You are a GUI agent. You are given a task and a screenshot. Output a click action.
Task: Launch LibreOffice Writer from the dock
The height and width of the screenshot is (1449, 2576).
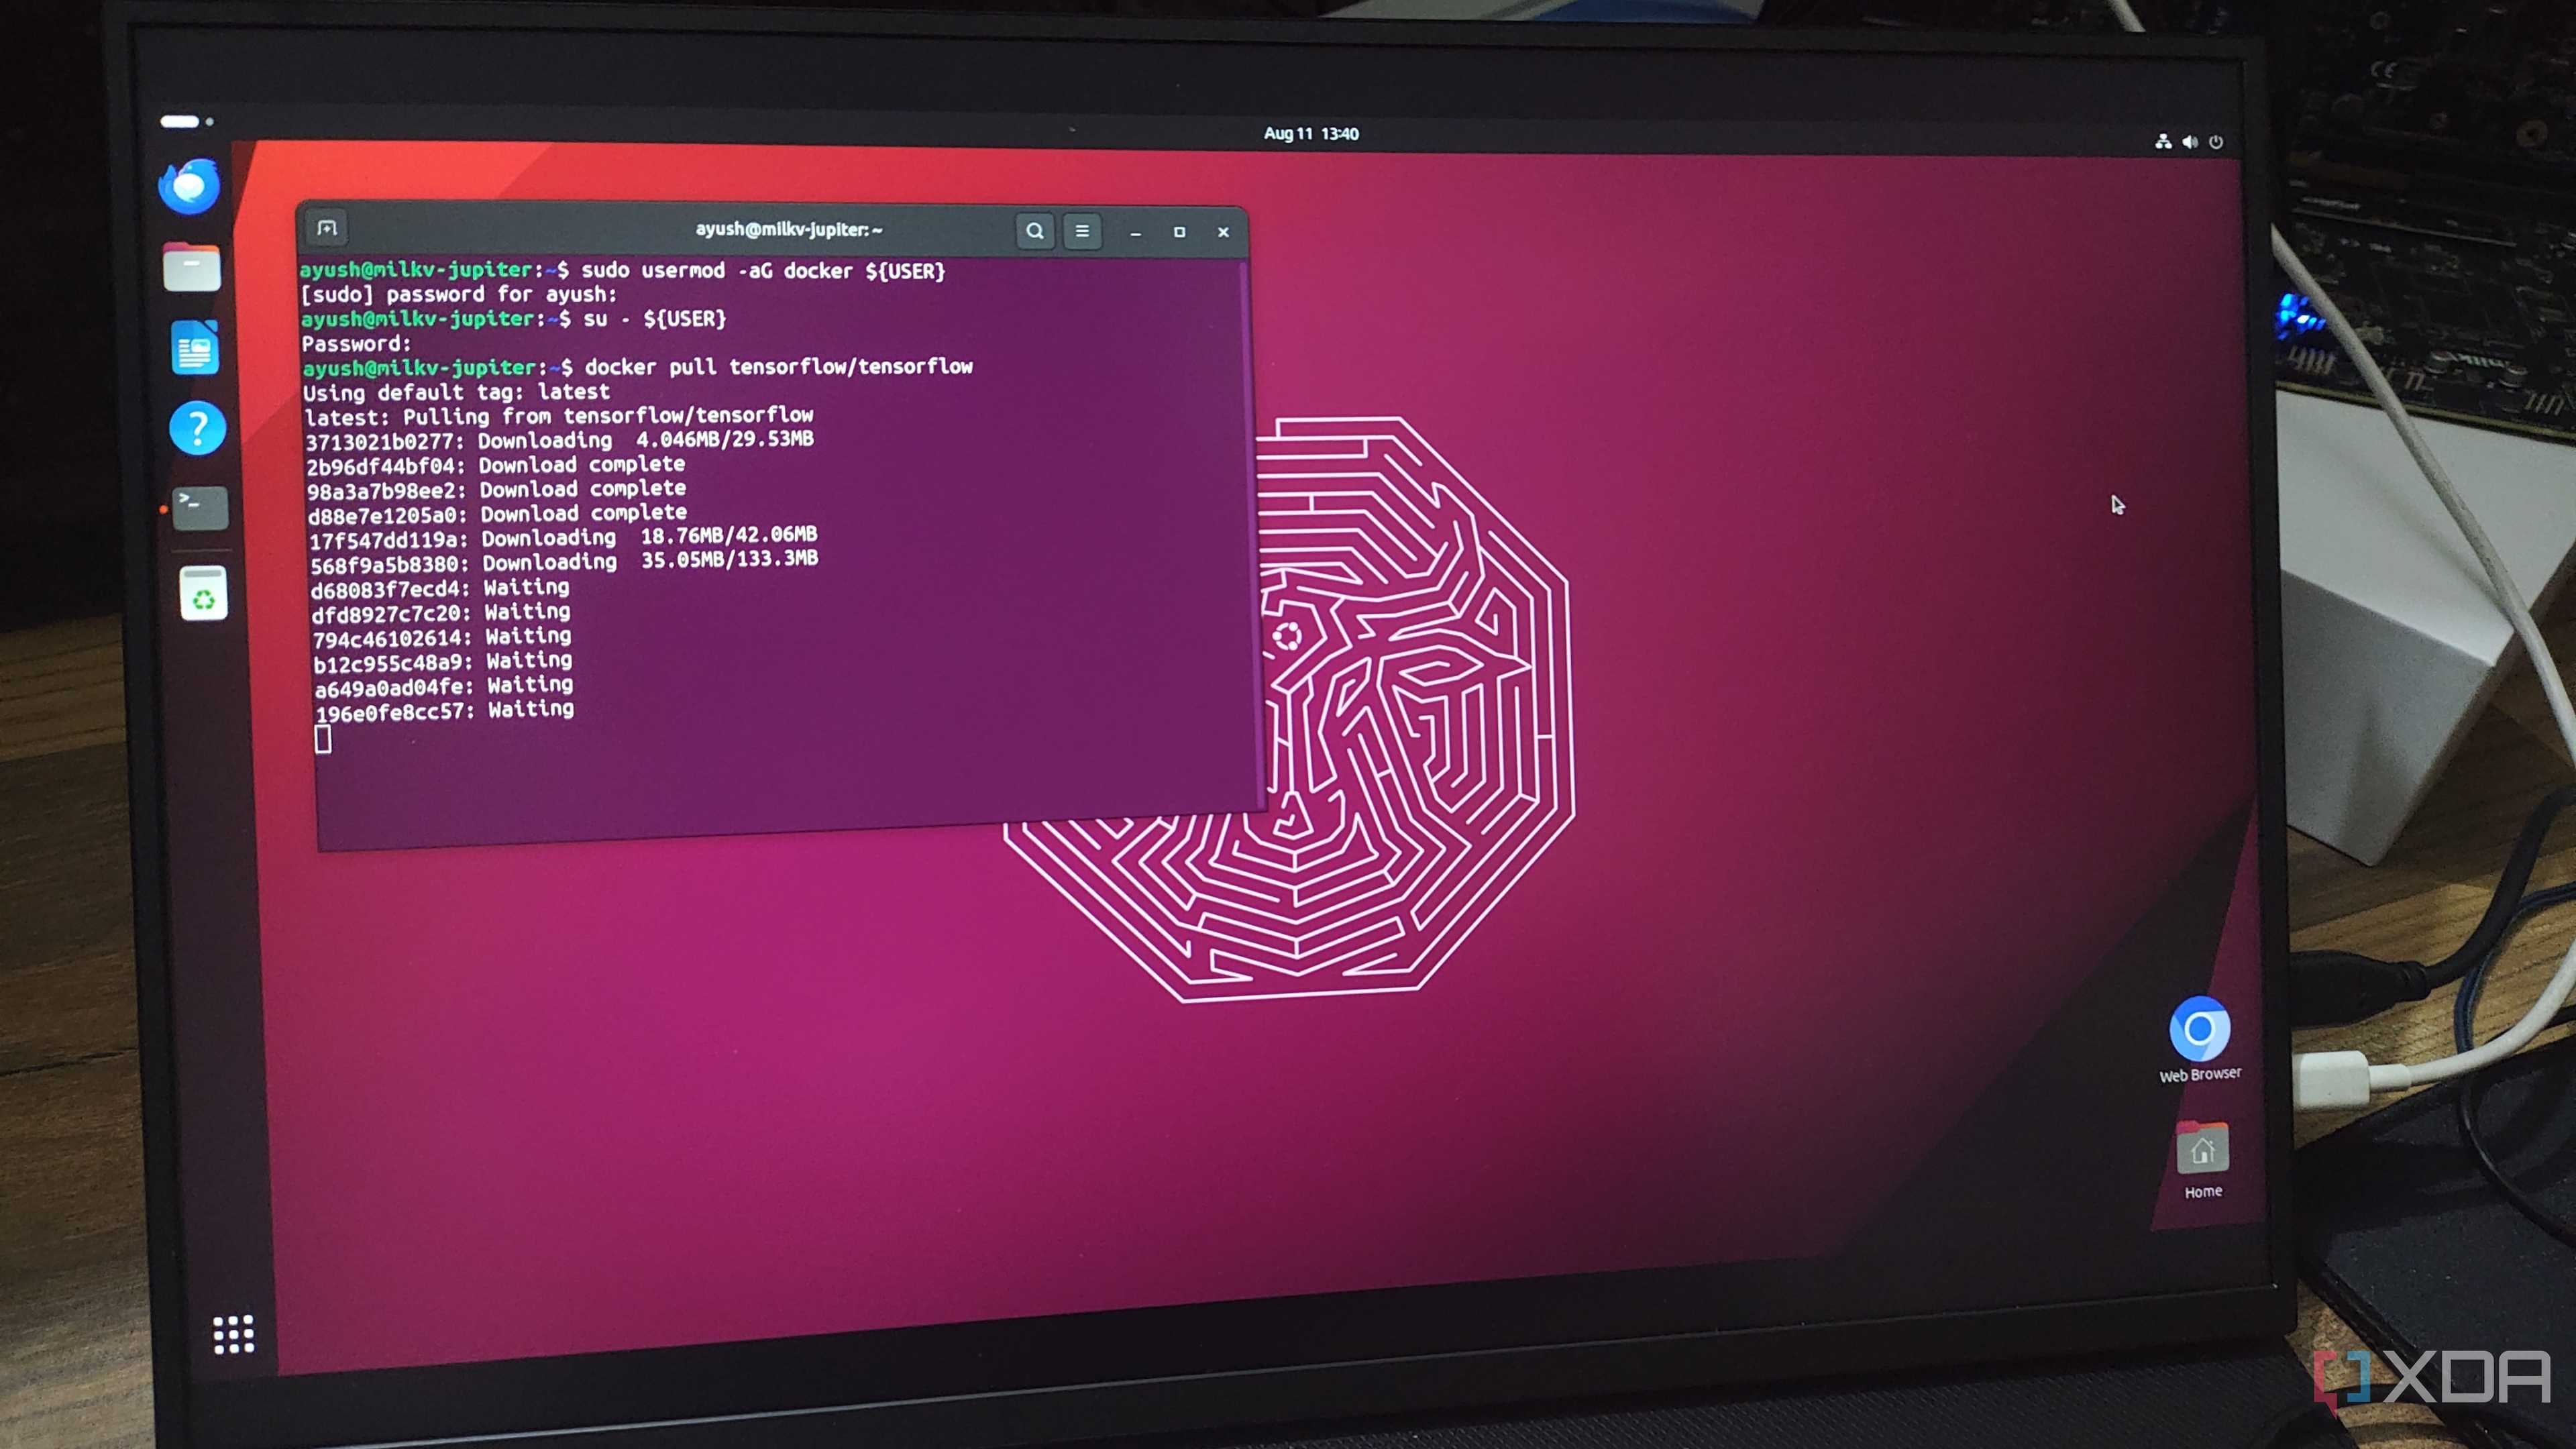(195, 348)
